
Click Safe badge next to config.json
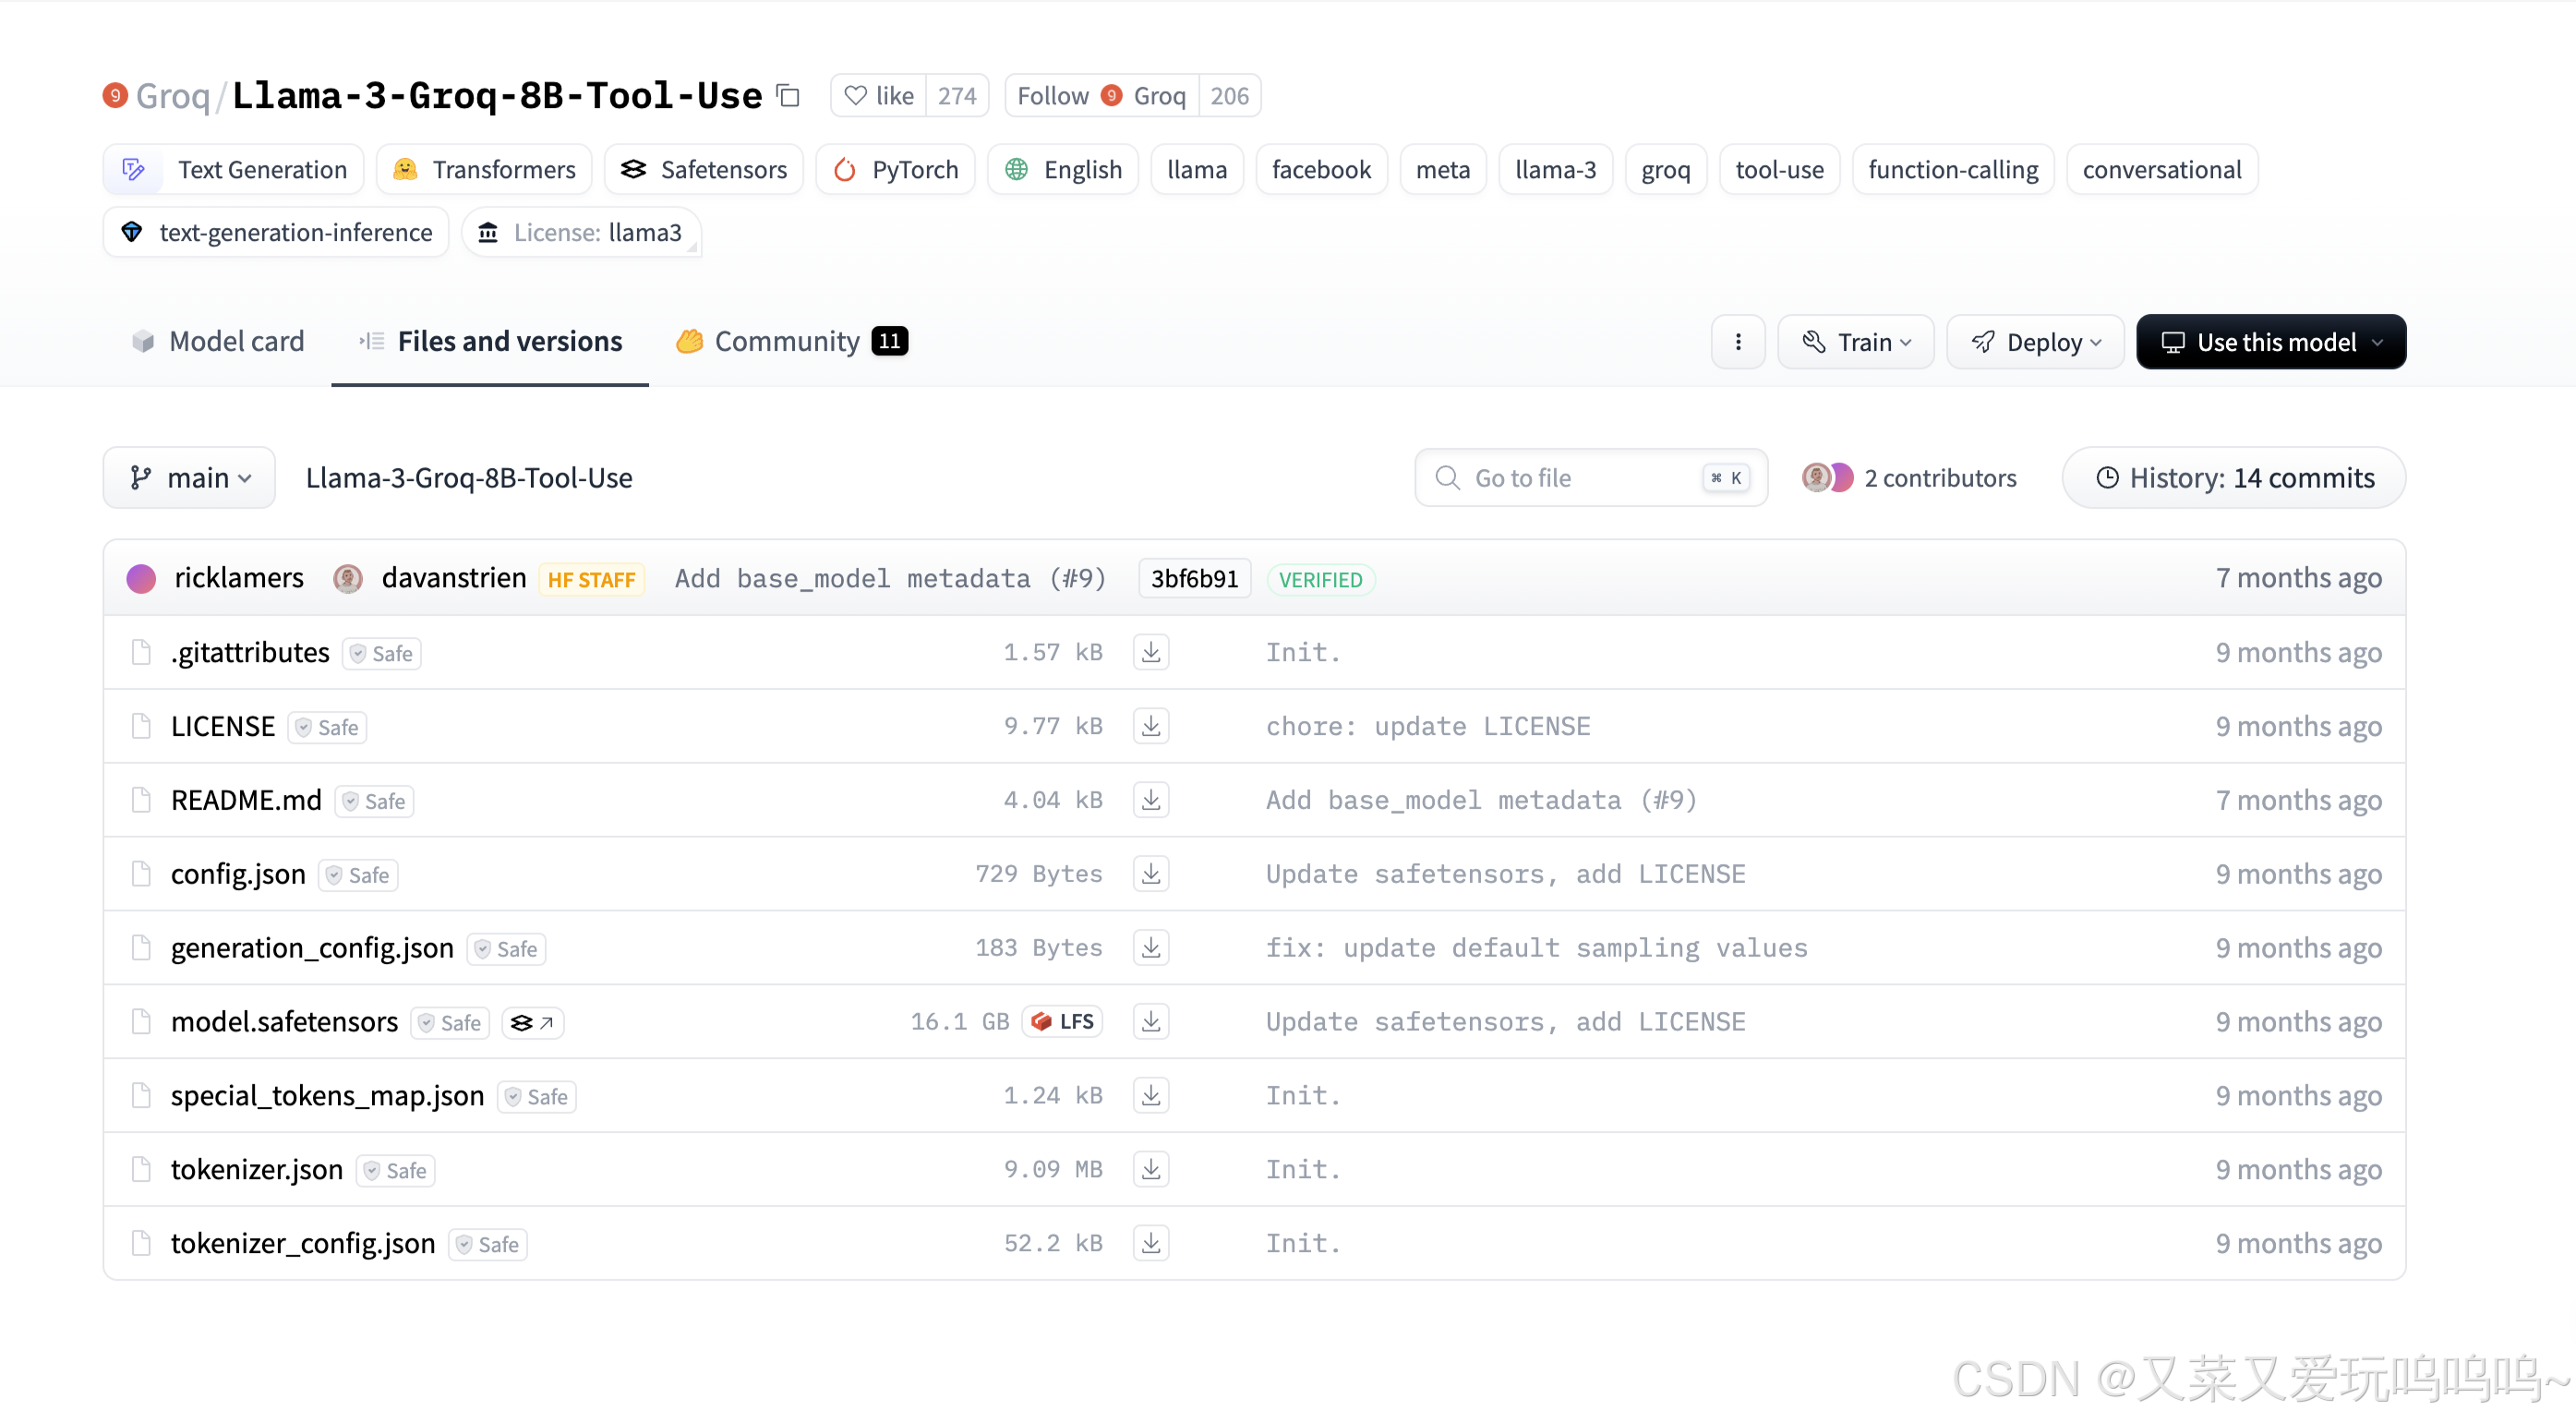(358, 875)
